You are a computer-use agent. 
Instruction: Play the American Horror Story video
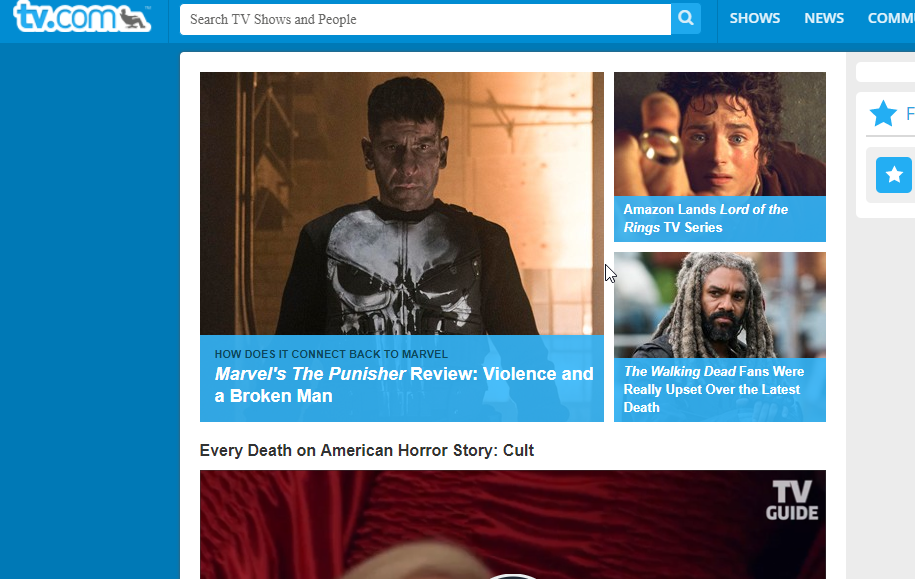click(512, 524)
